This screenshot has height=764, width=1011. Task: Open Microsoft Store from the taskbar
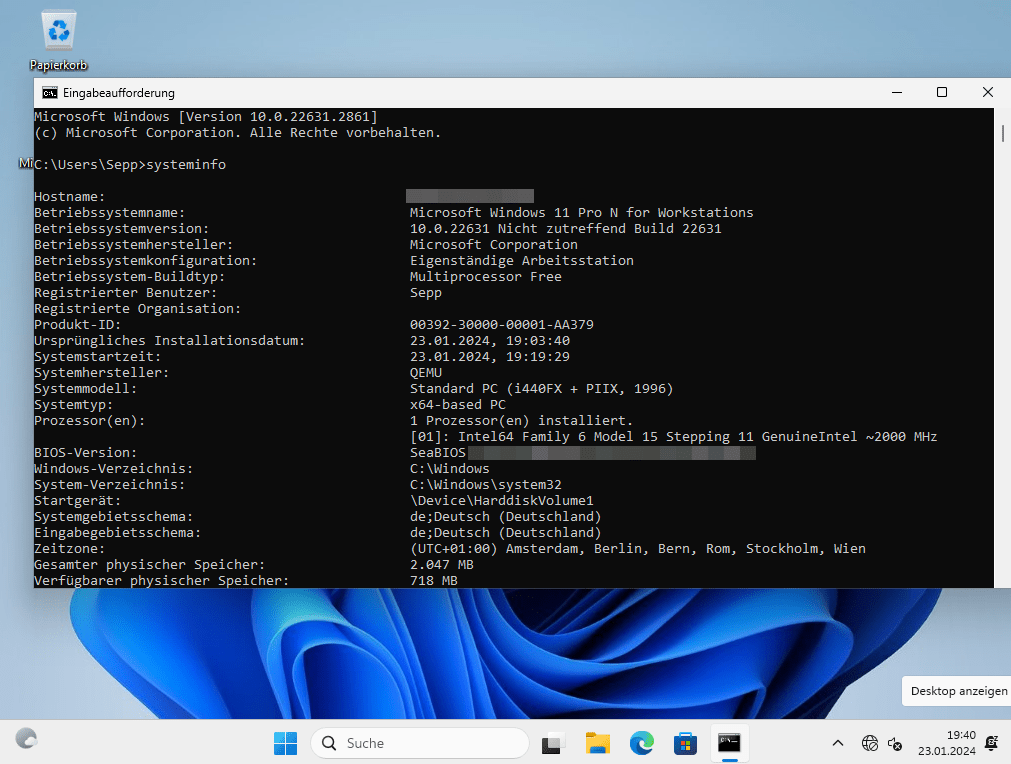[x=685, y=743]
